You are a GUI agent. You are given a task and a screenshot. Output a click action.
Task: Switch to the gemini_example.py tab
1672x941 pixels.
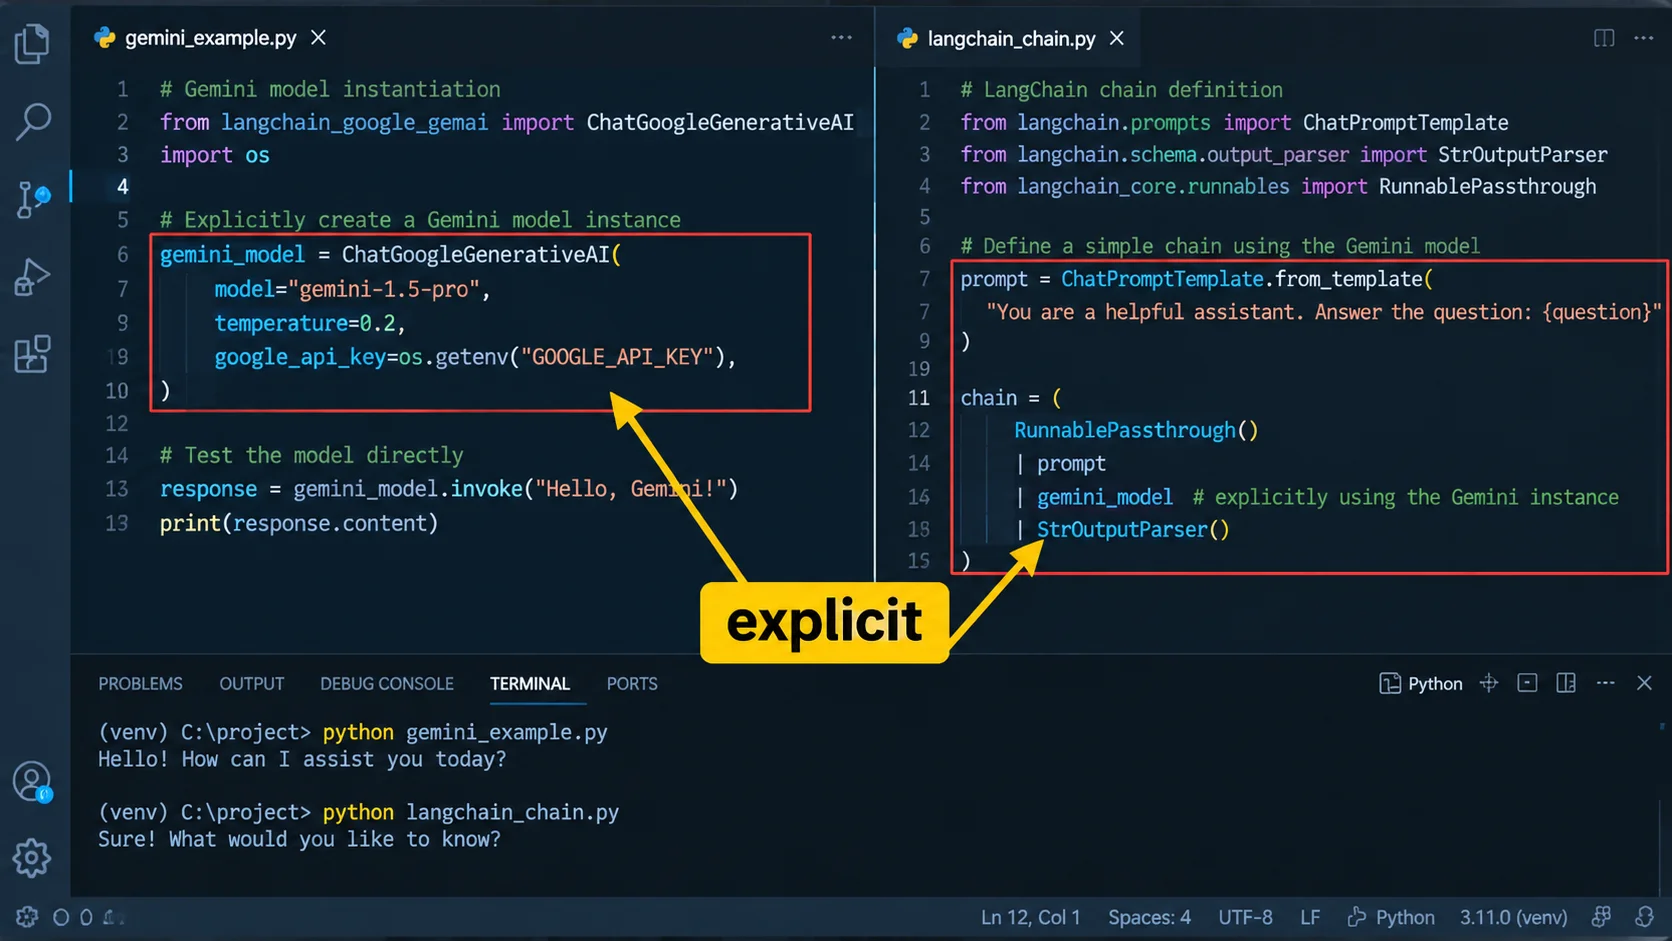[x=210, y=38]
